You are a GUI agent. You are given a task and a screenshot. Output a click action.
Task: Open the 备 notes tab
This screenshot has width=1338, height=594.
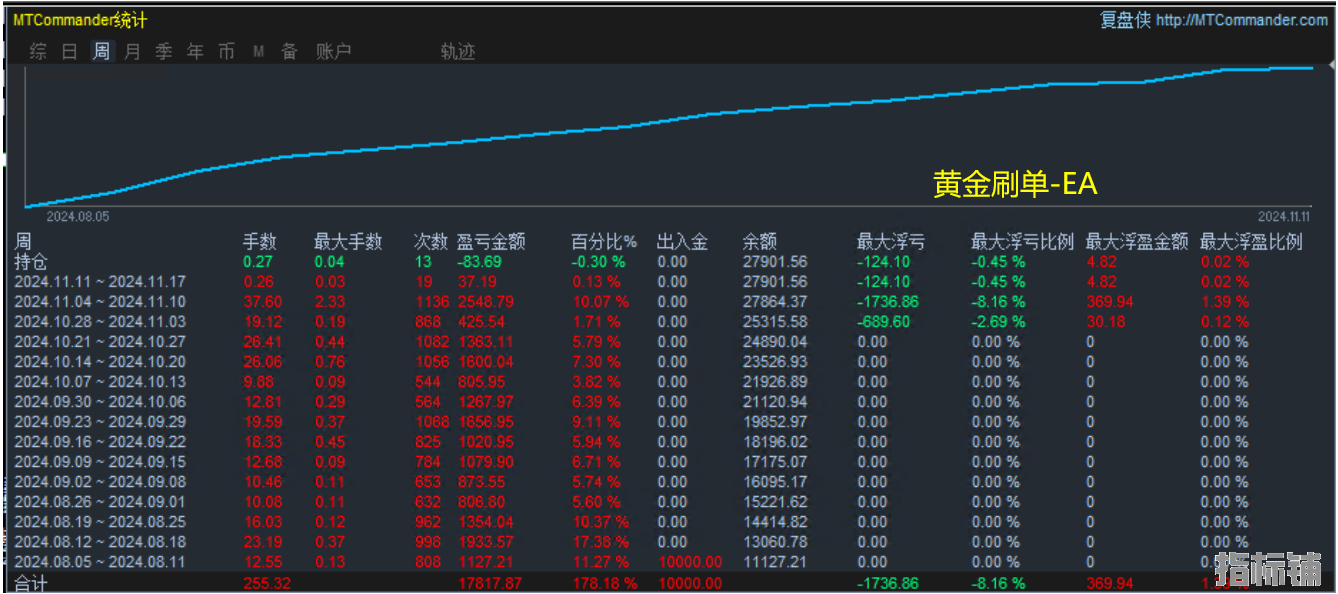[289, 51]
